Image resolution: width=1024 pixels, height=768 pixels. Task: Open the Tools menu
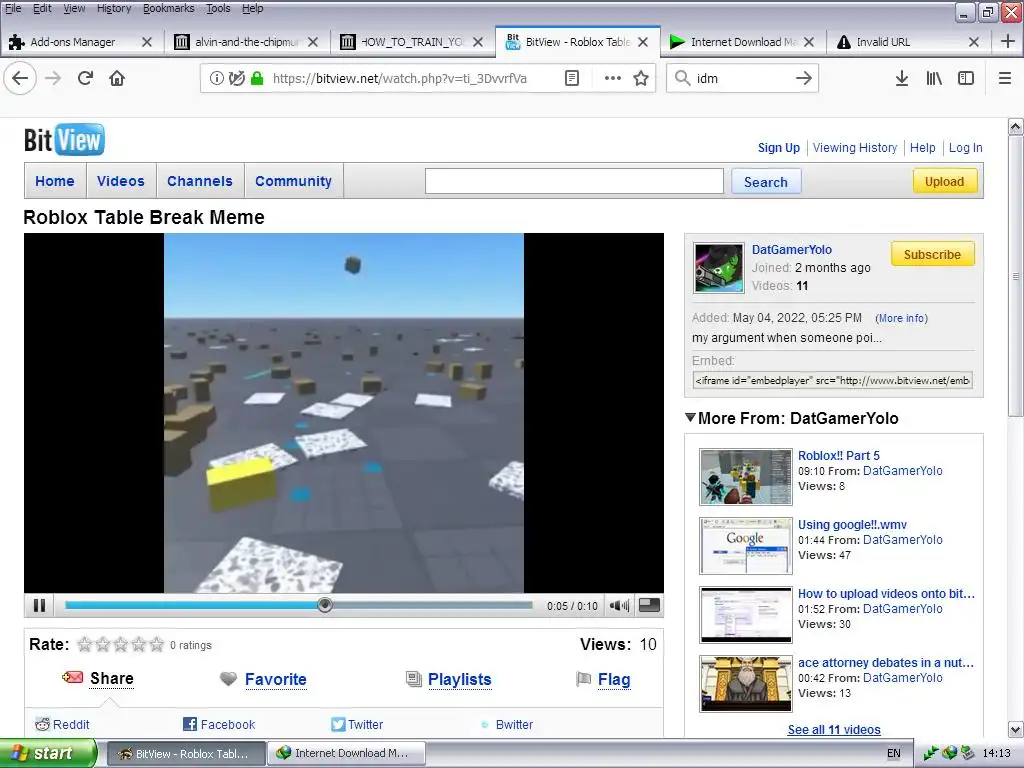pyautogui.click(x=218, y=8)
